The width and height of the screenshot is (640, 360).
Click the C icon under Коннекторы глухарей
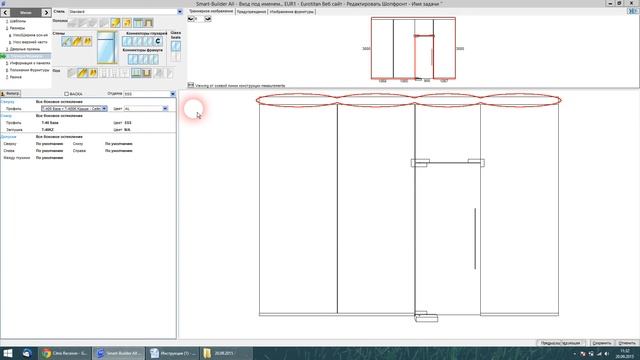pos(158,41)
